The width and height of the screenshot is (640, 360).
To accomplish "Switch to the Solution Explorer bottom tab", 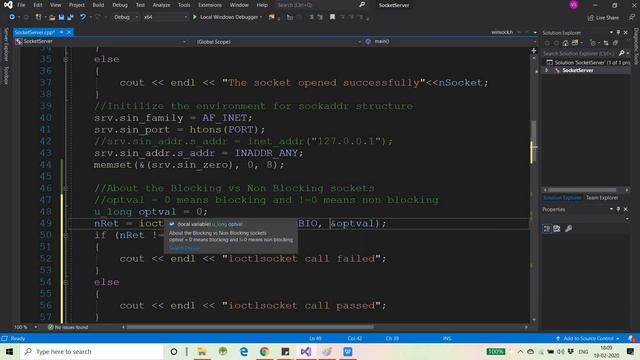I will point(562,198).
